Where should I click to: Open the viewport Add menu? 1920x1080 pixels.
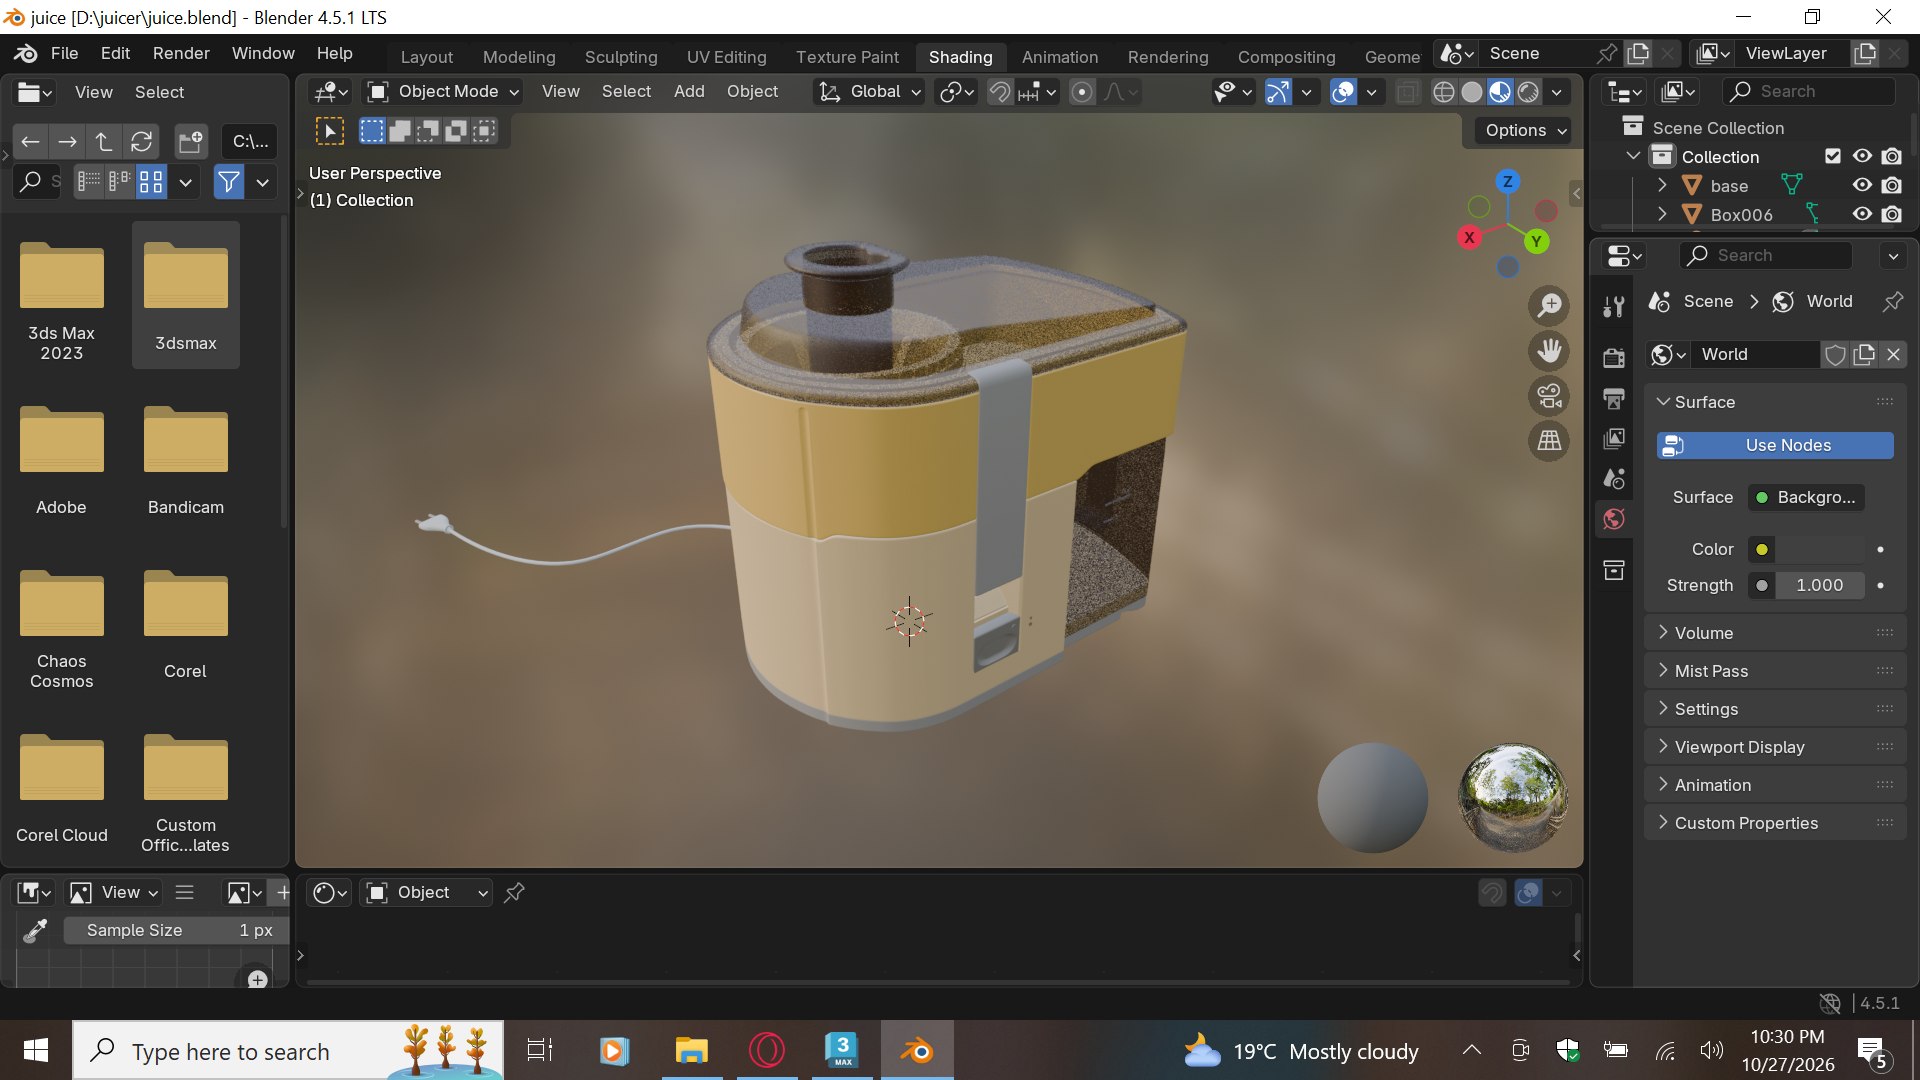coord(689,92)
